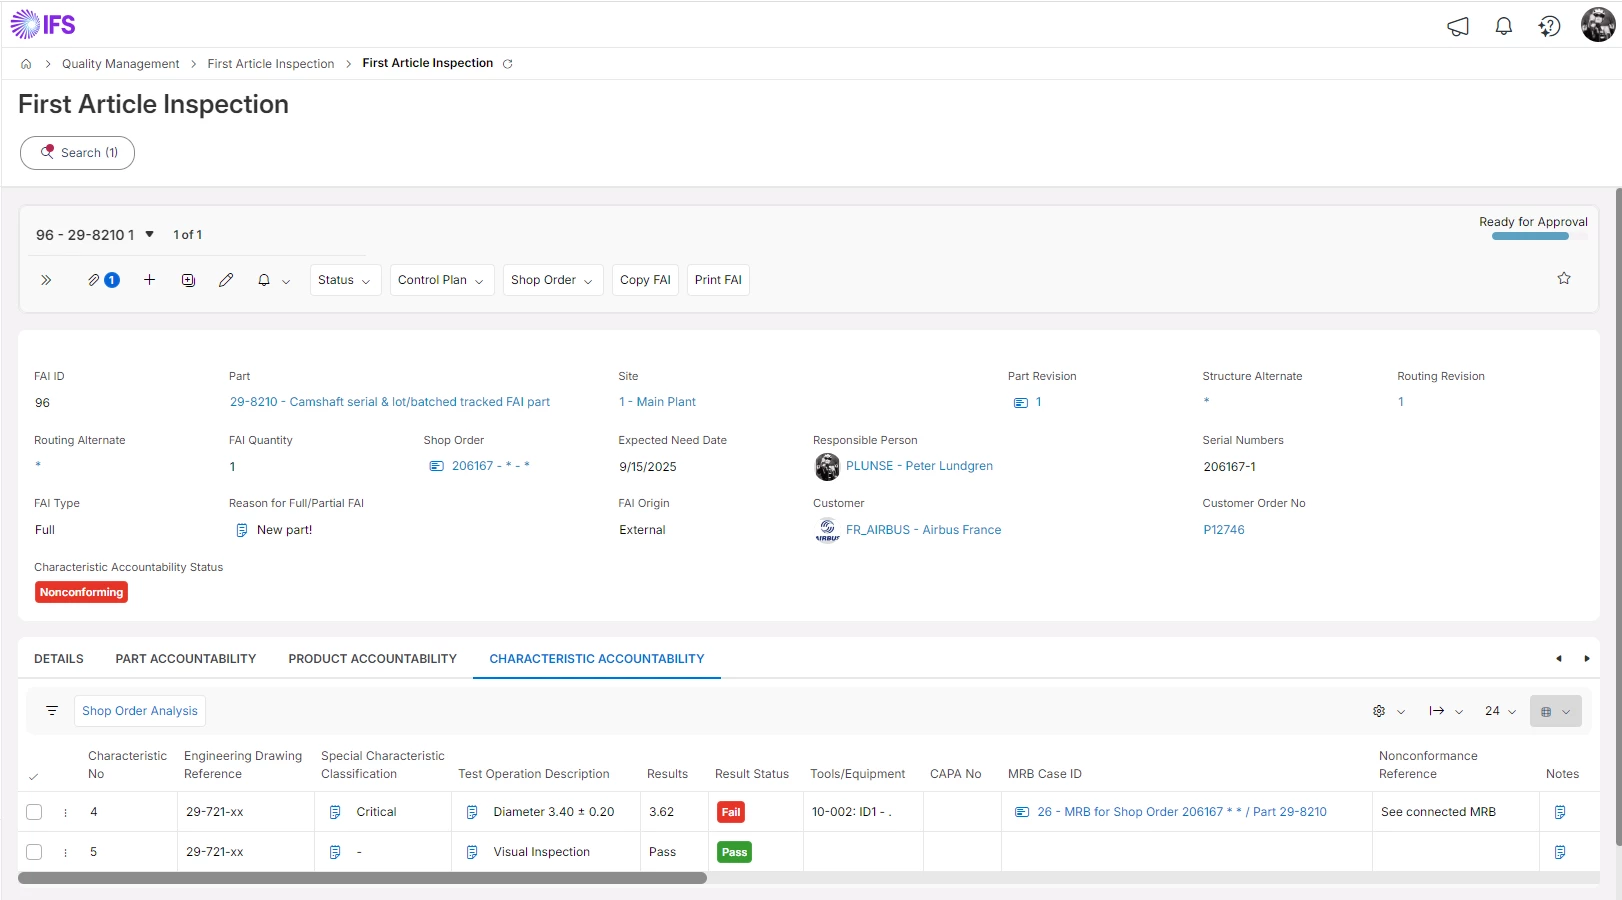This screenshot has width=1622, height=900.
Task: Expand navigation with double chevron icon
Action: [x=46, y=280]
